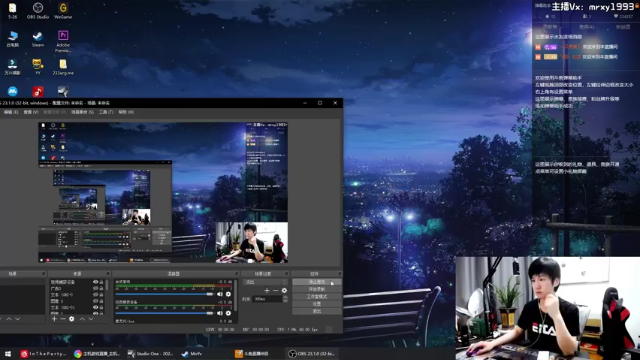This screenshot has width=640, height=360.
Task: Click the LIVE 00:00:00 status text
Action: tap(220, 329)
